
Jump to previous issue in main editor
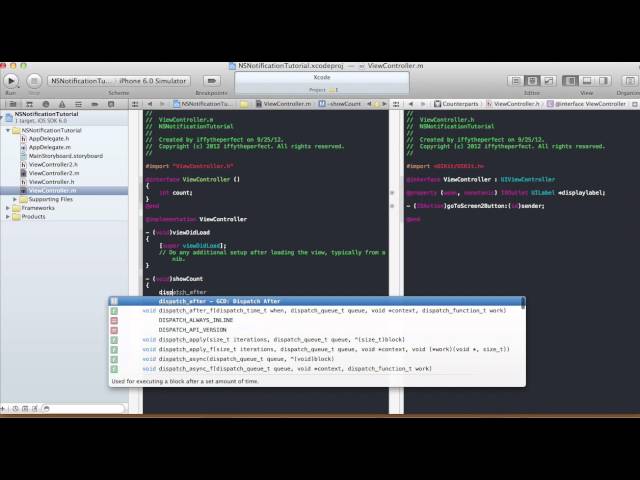(x=369, y=104)
